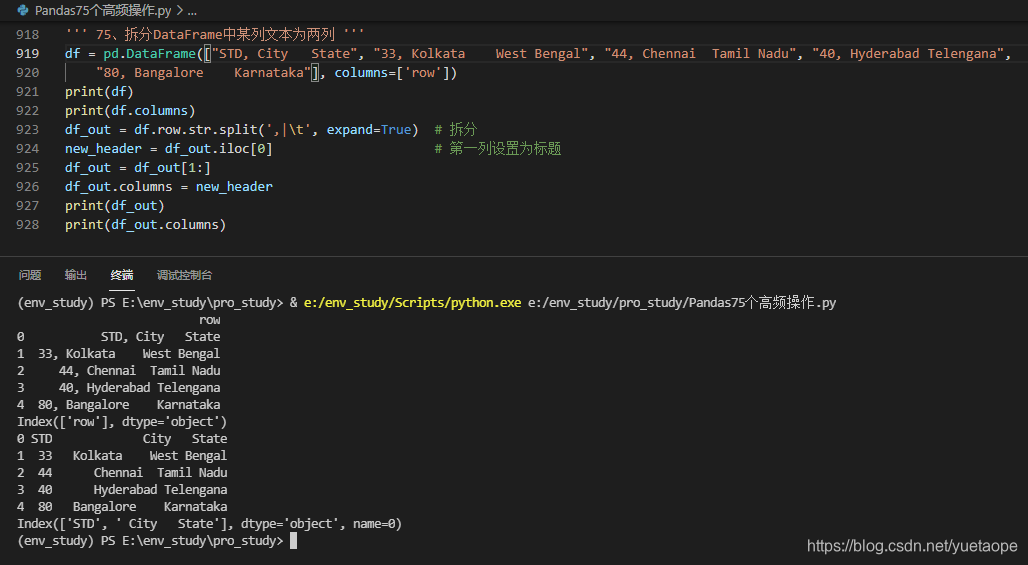Open breadcrumb file Pandas75个高频操作.py
1028x565 pixels.
pyautogui.click(x=103, y=10)
